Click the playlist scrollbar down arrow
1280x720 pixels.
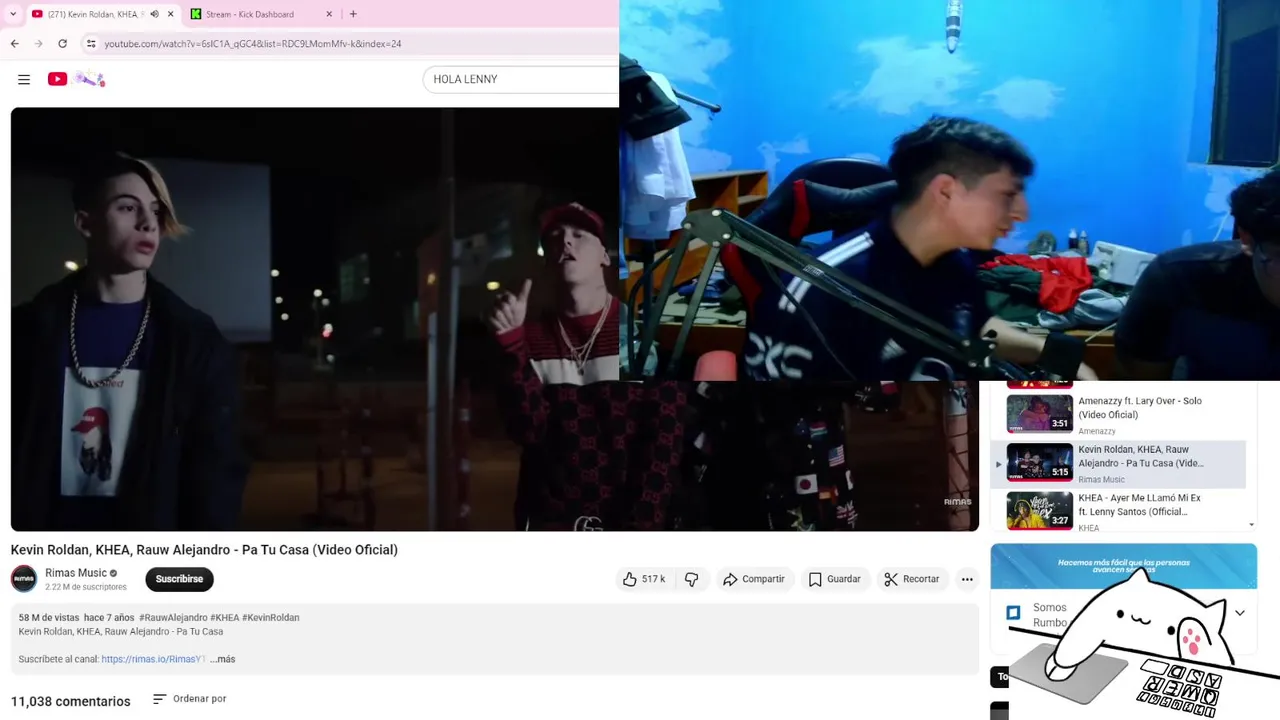coord(1252,525)
